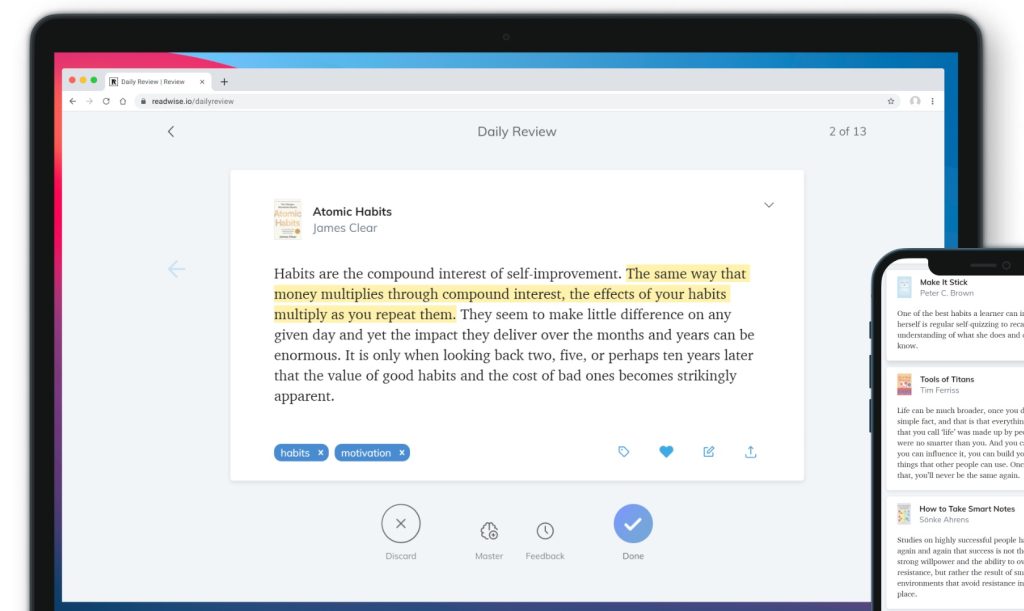Click the 2 of 13 progress counter
The width and height of the screenshot is (1024, 611).
click(x=848, y=131)
